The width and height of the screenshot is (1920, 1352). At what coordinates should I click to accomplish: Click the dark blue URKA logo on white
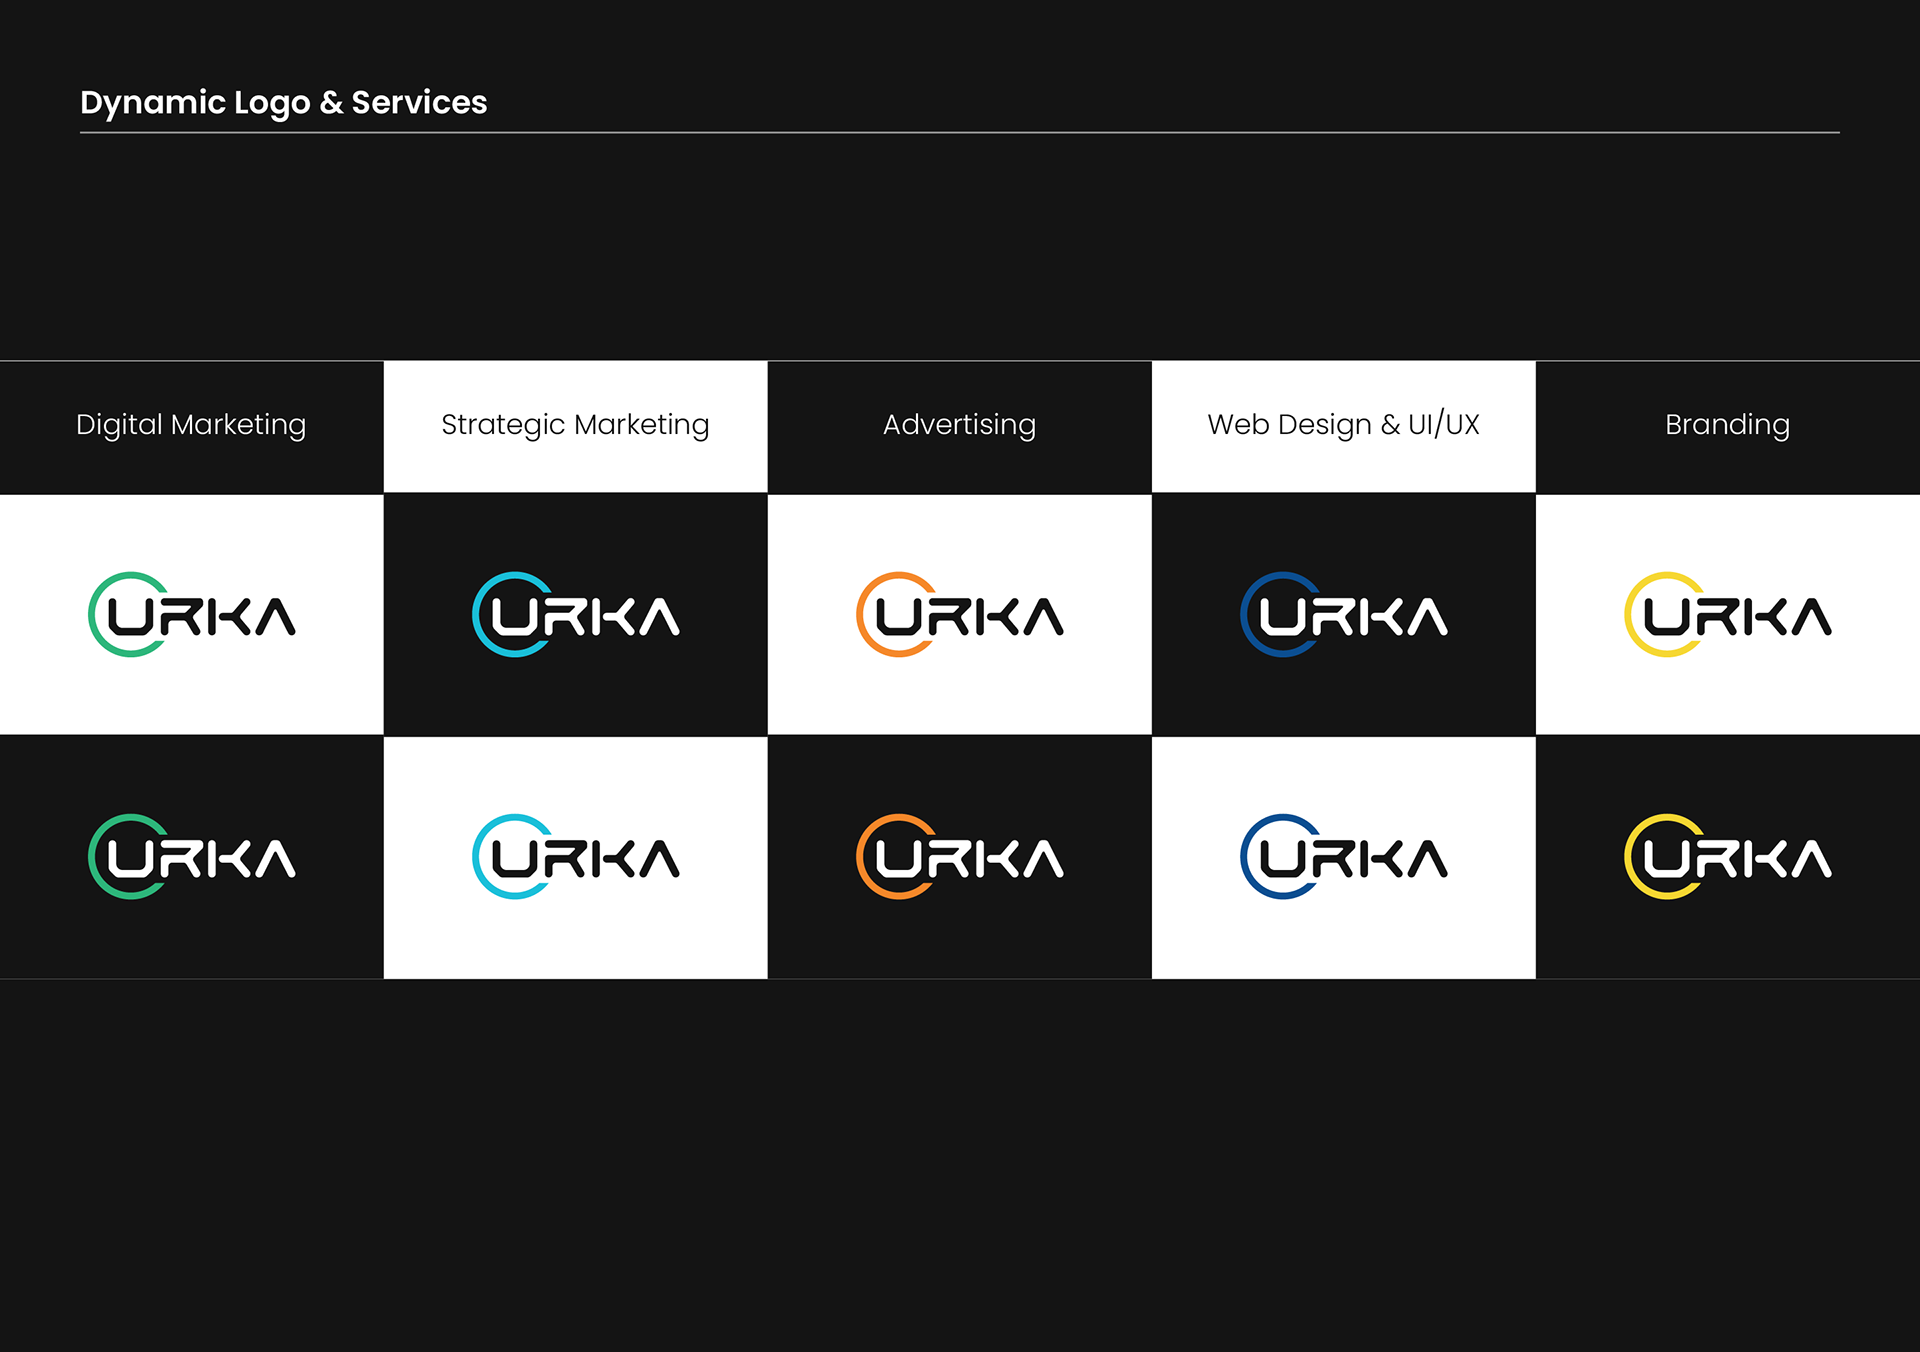tap(1344, 857)
